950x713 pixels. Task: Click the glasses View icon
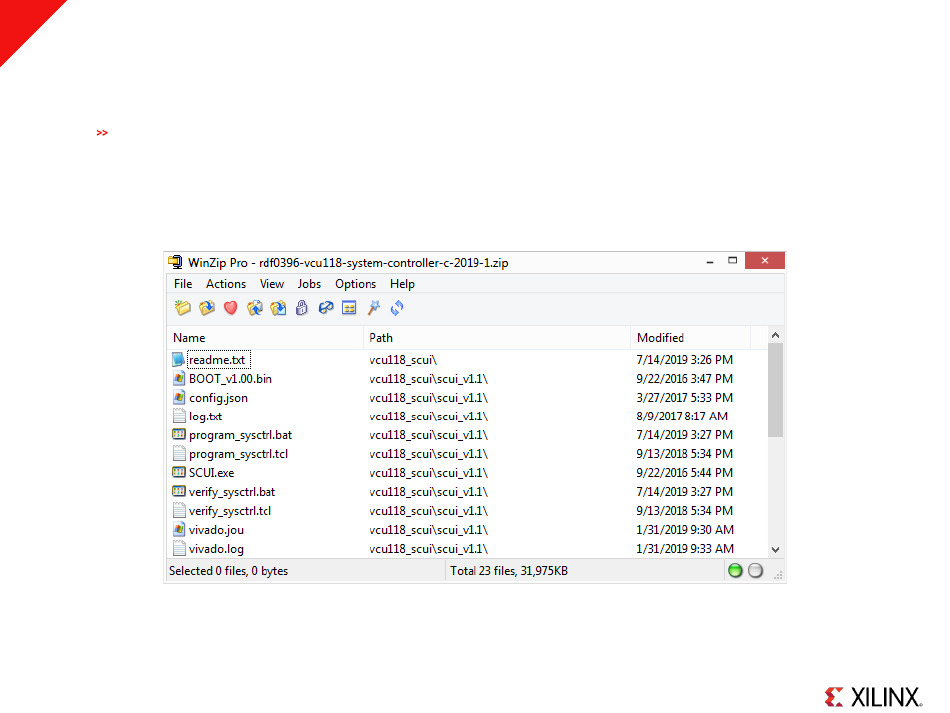point(326,308)
